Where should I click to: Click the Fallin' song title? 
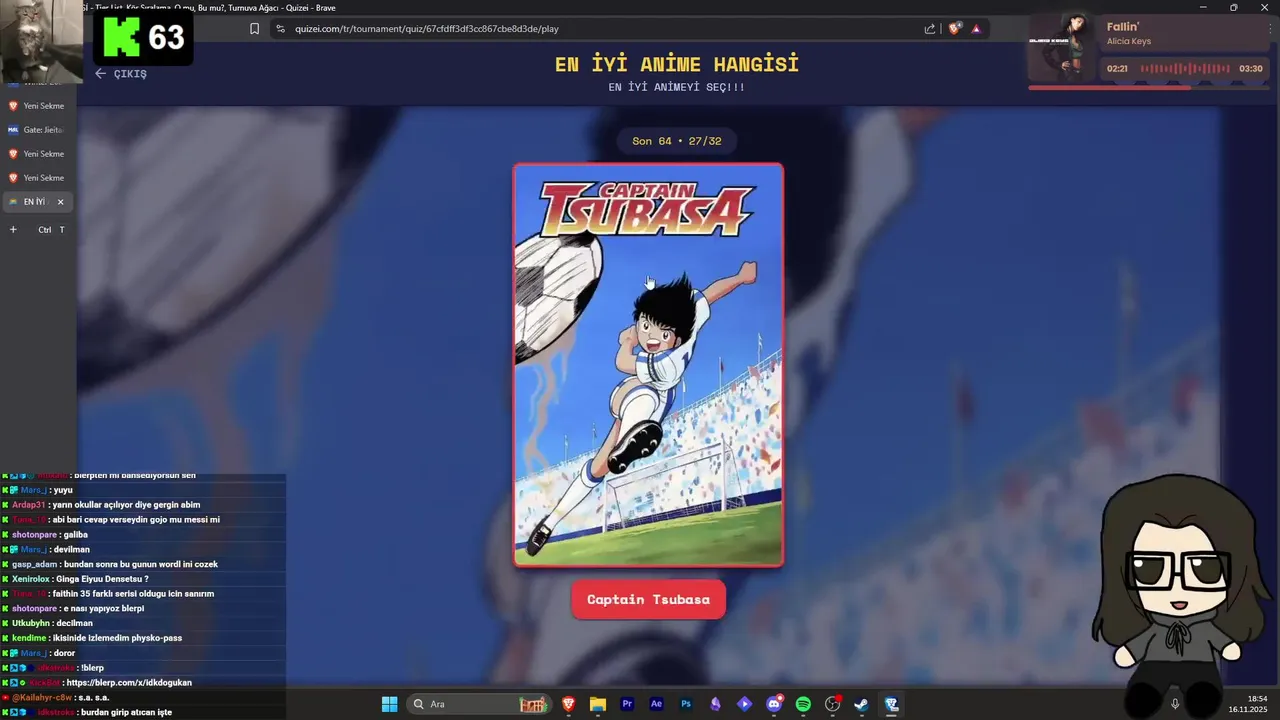[x=1123, y=26]
